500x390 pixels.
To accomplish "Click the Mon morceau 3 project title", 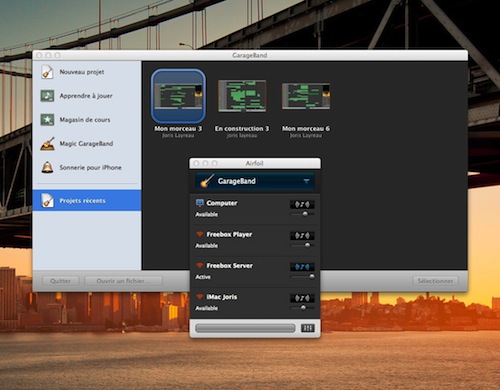I will (178, 129).
